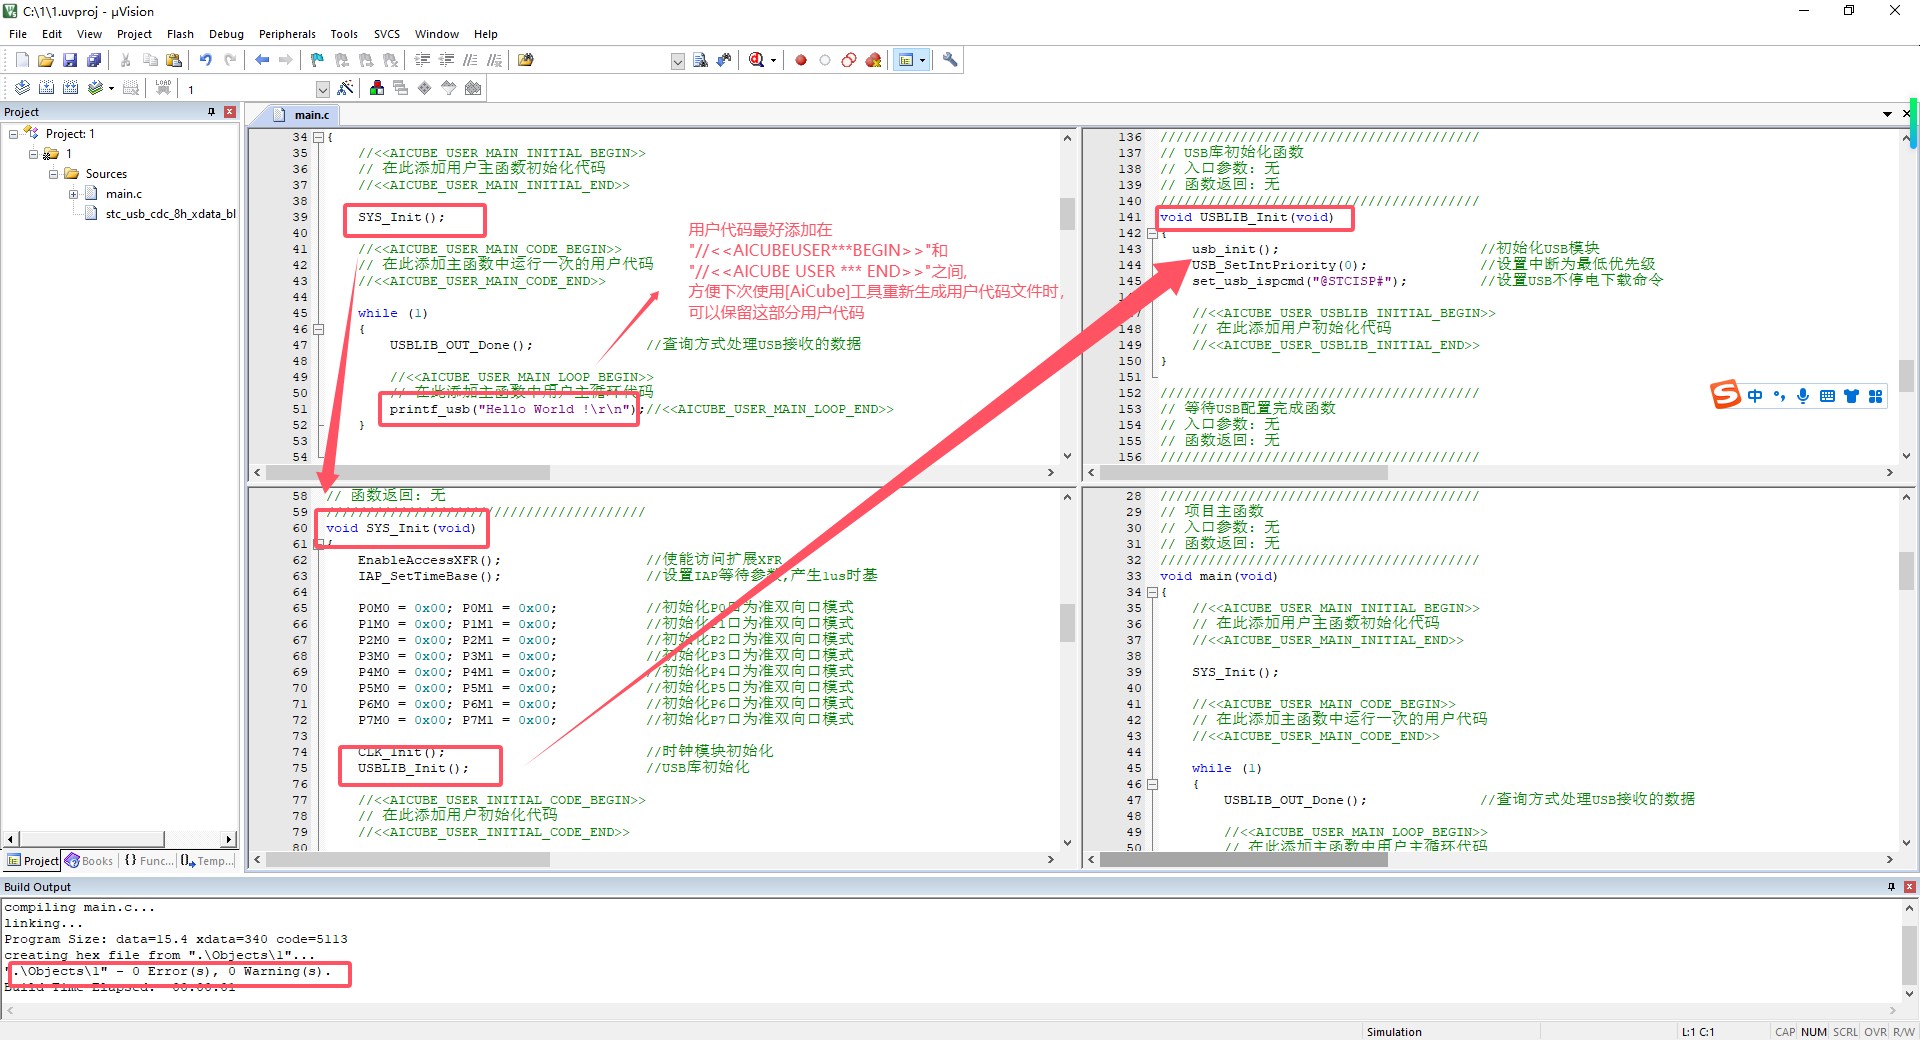Open window layout dropdown arrow
Screen dimensions: 1920x1040
pos(923,60)
